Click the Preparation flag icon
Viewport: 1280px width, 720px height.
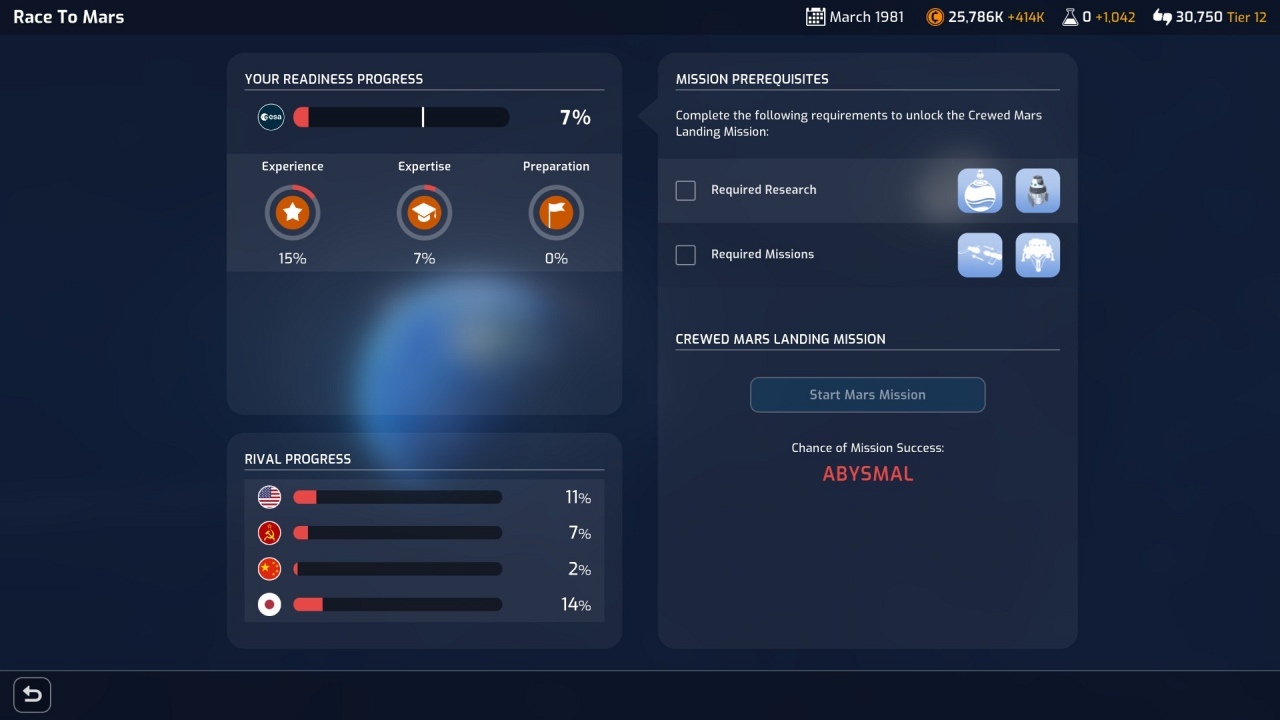pyautogui.click(x=556, y=213)
